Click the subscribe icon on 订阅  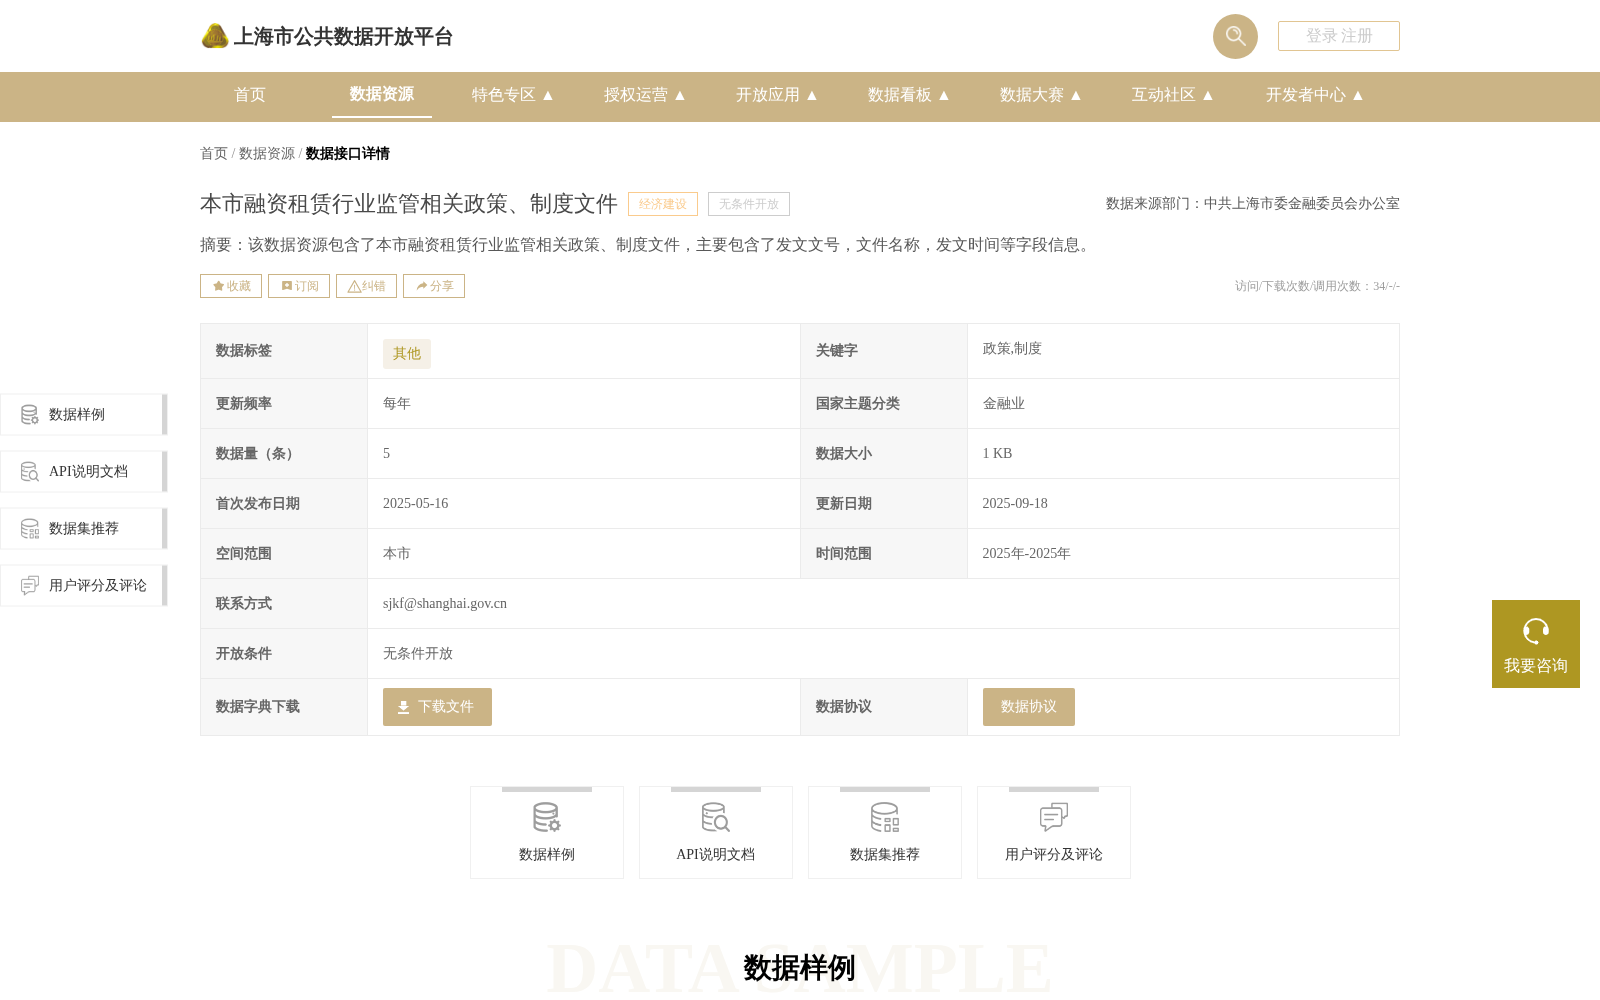click(287, 286)
